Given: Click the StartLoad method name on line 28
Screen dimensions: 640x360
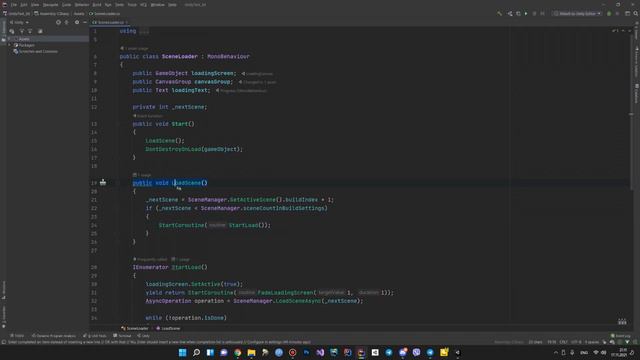Looking at the screenshot, I should click(186, 267).
